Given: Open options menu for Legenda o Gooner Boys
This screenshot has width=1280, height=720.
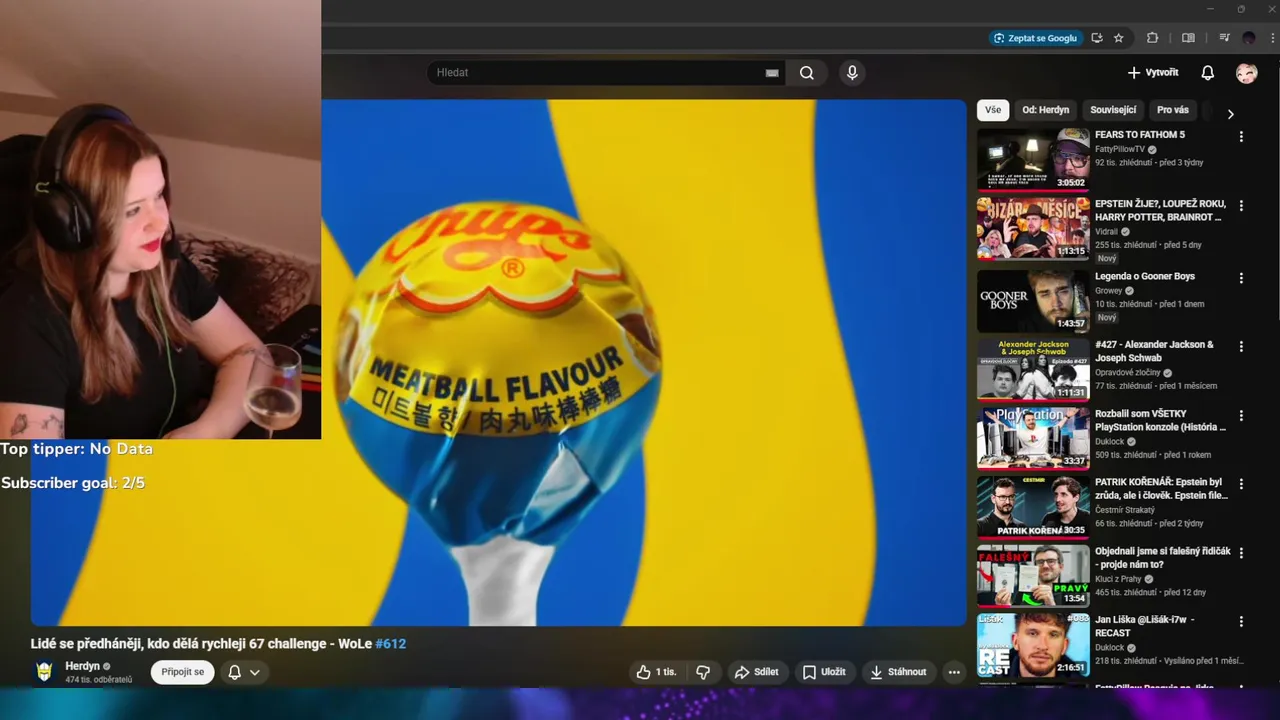Looking at the screenshot, I should point(1241,278).
